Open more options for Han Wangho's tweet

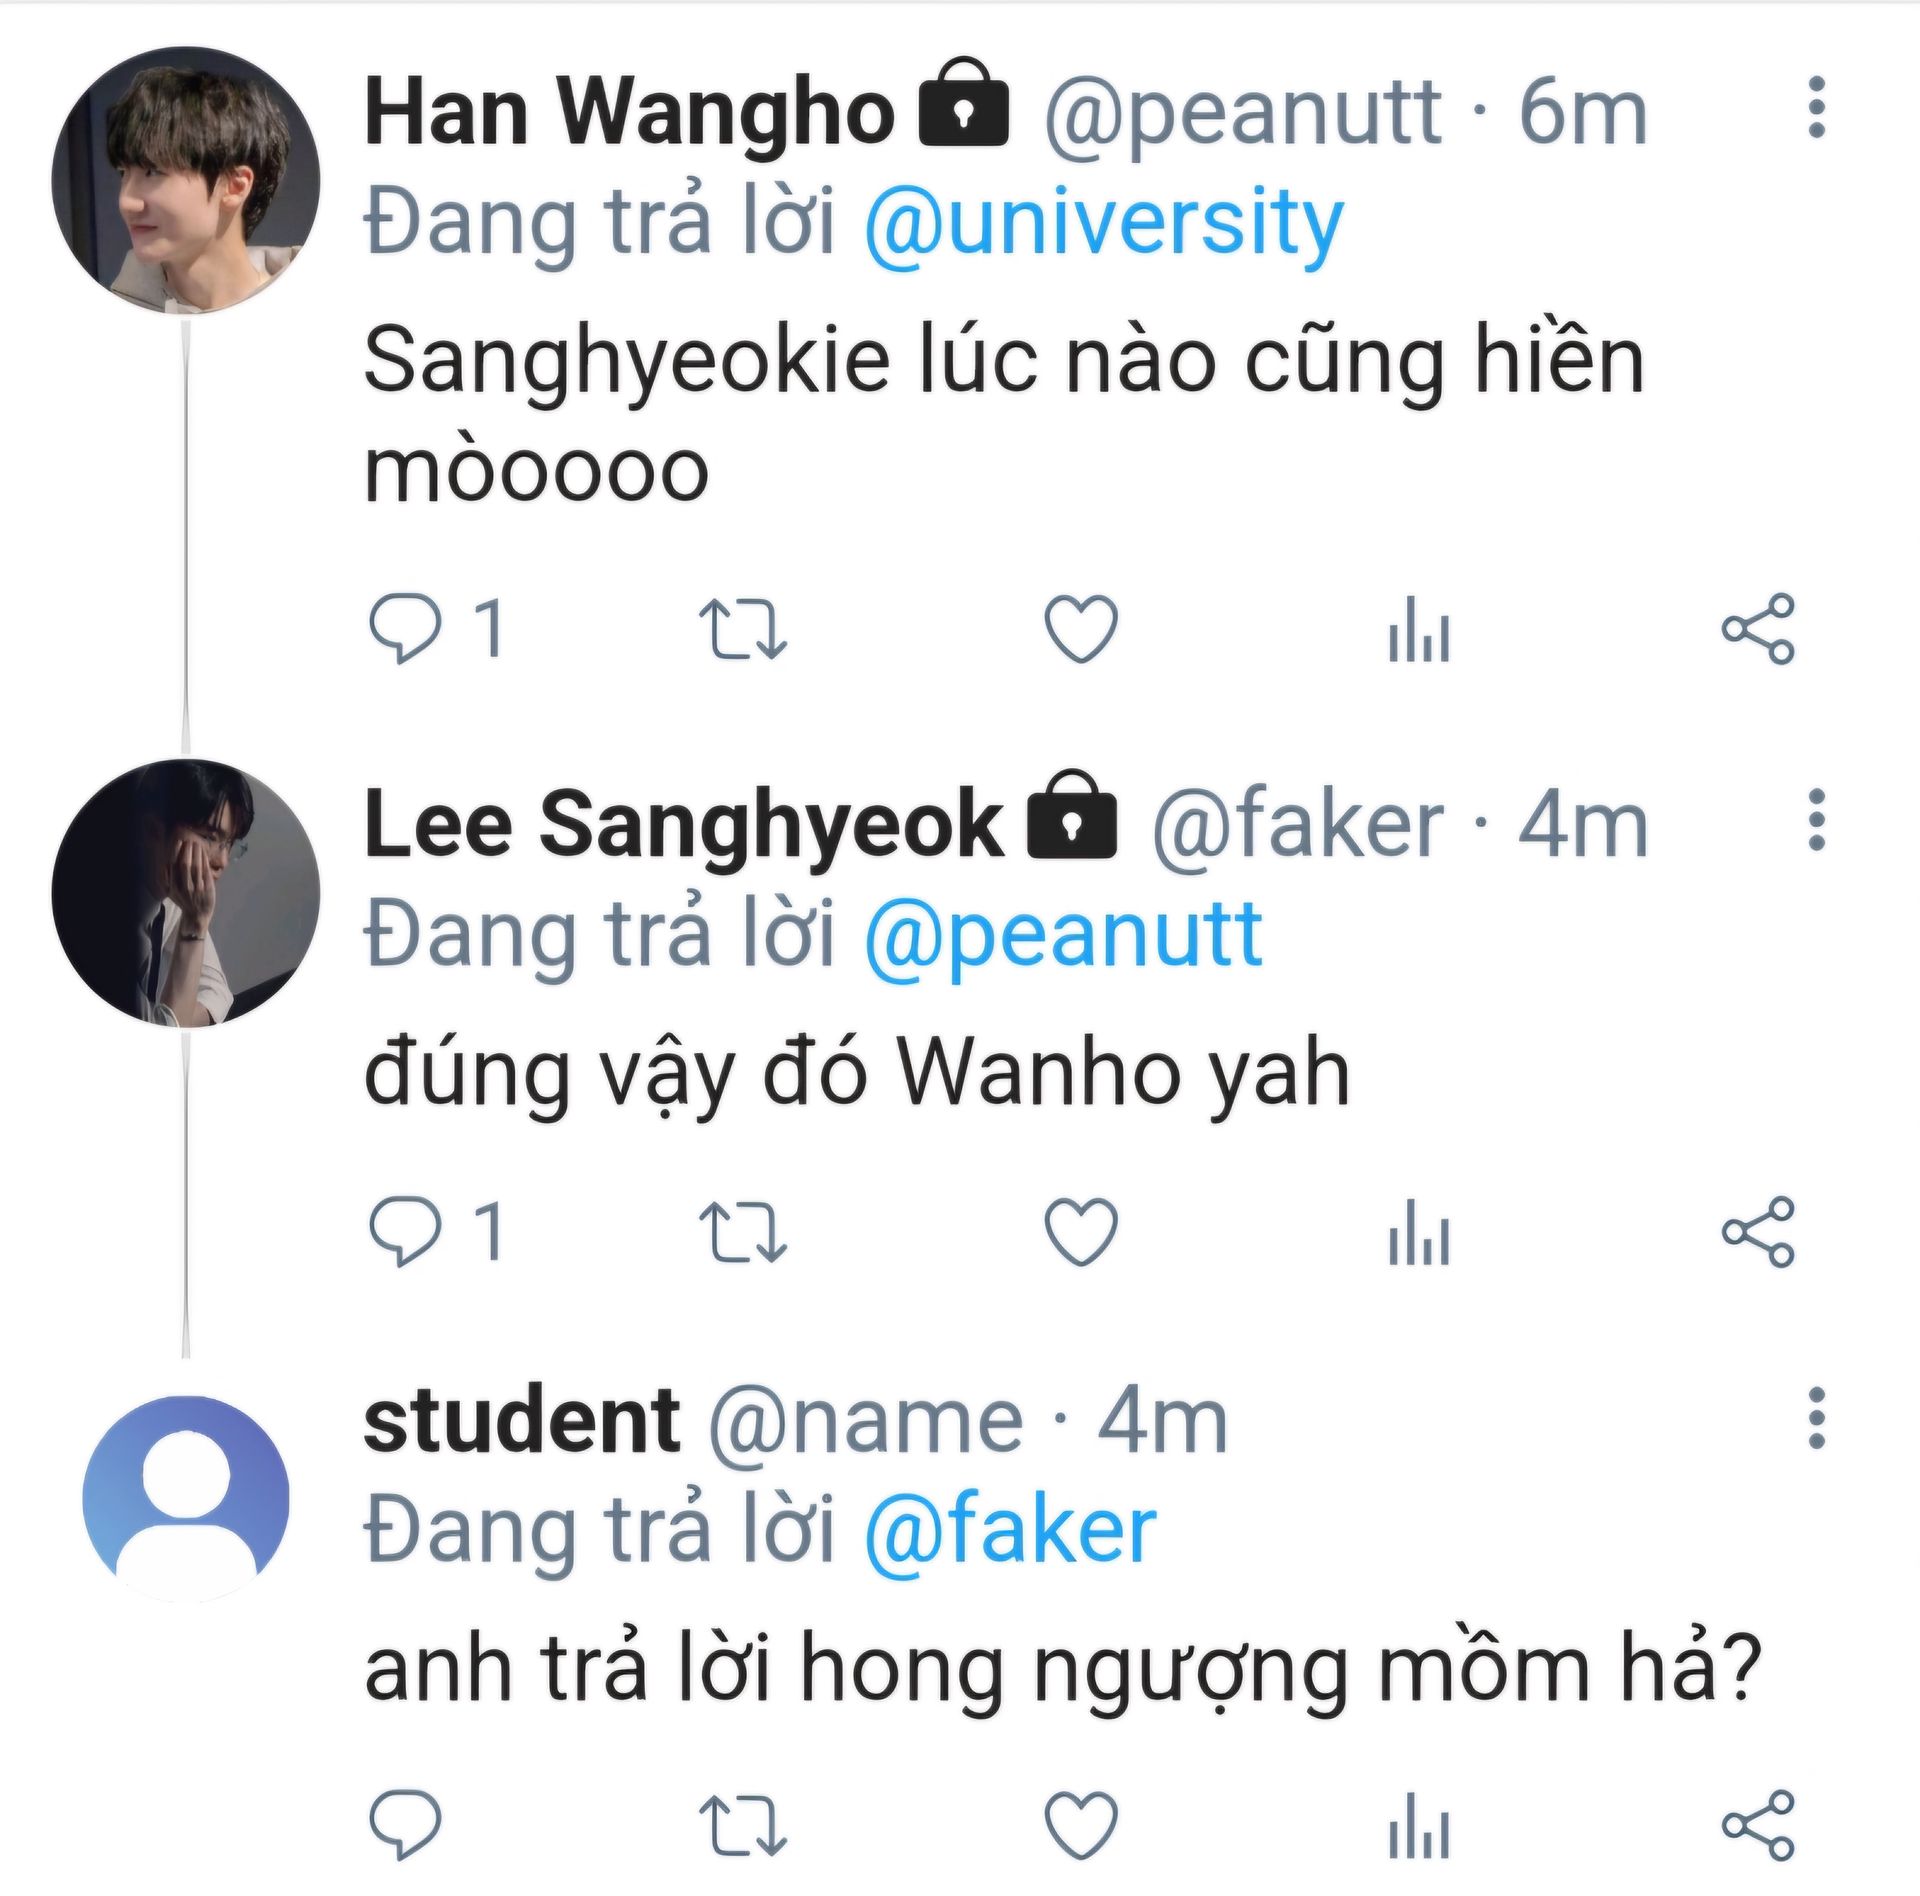click(x=1817, y=107)
